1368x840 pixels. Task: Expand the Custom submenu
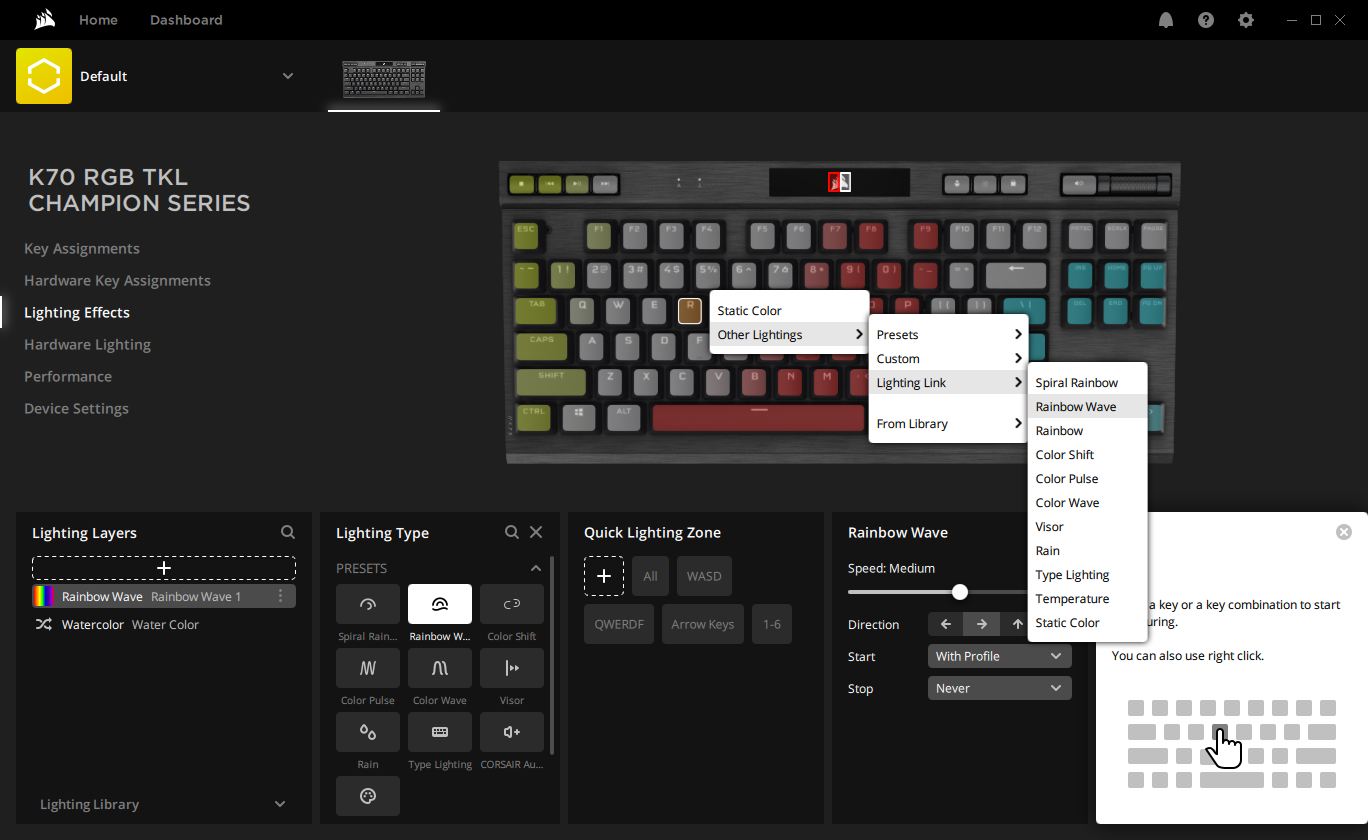tap(948, 359)
